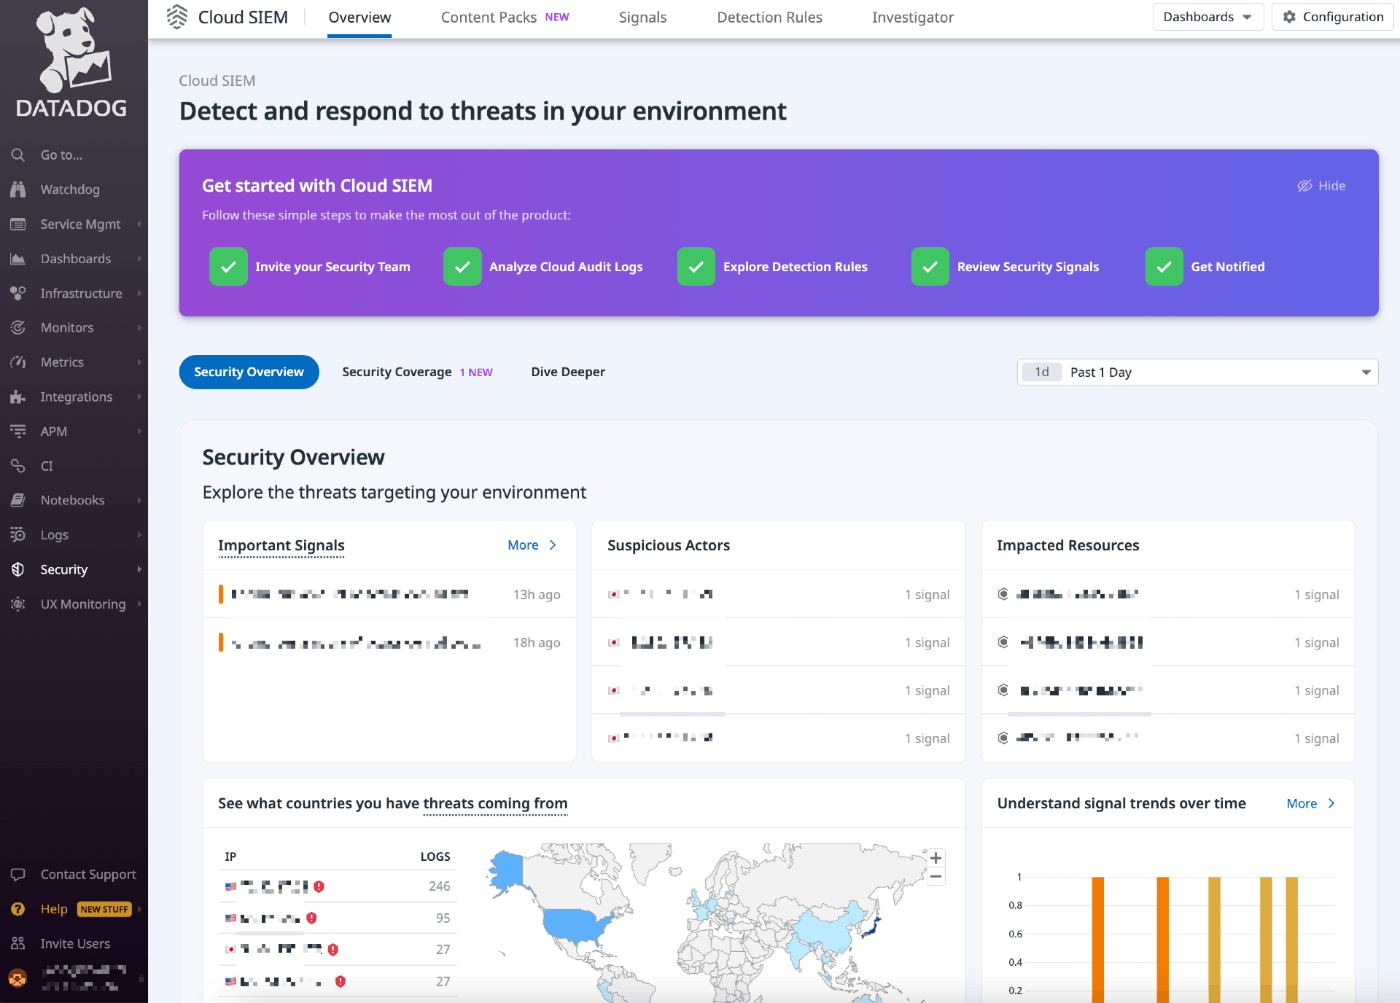Click the UX Monitoring icon
1400x1003 pixels.
point(18,604)
